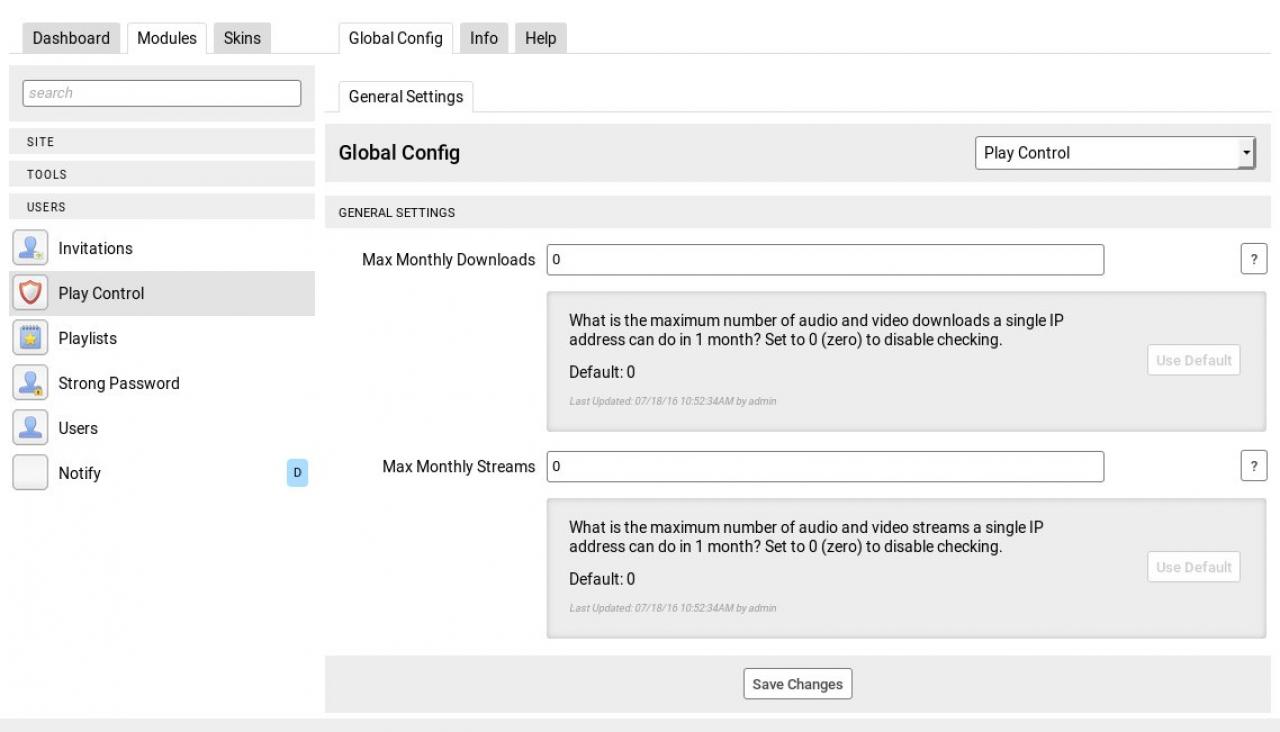This screenshot has height=732, width=1280.
Task: Click the Max Monthly Streams input field
Action: pos(825,466)
